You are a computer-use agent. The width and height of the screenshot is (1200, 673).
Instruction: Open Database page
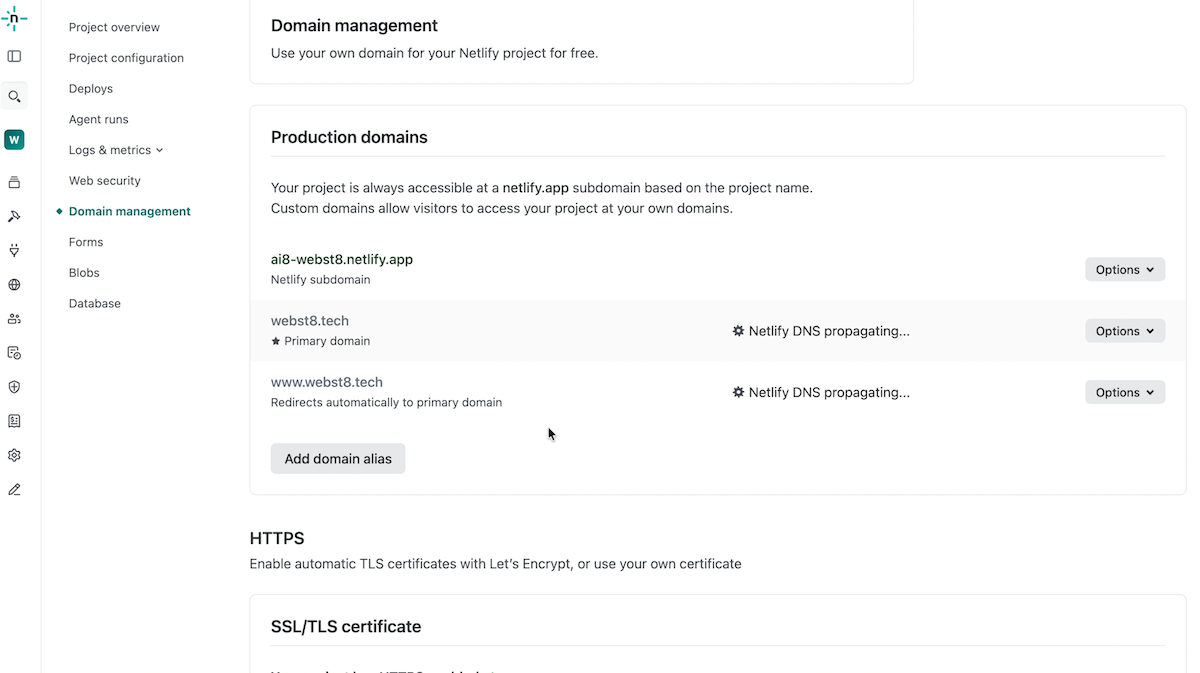[95, 303]
